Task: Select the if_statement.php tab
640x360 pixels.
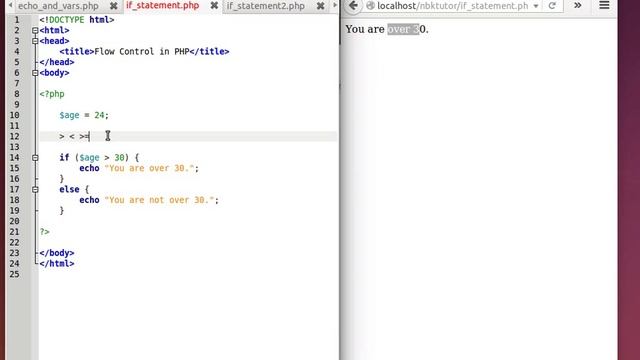Action: point(162,6)
